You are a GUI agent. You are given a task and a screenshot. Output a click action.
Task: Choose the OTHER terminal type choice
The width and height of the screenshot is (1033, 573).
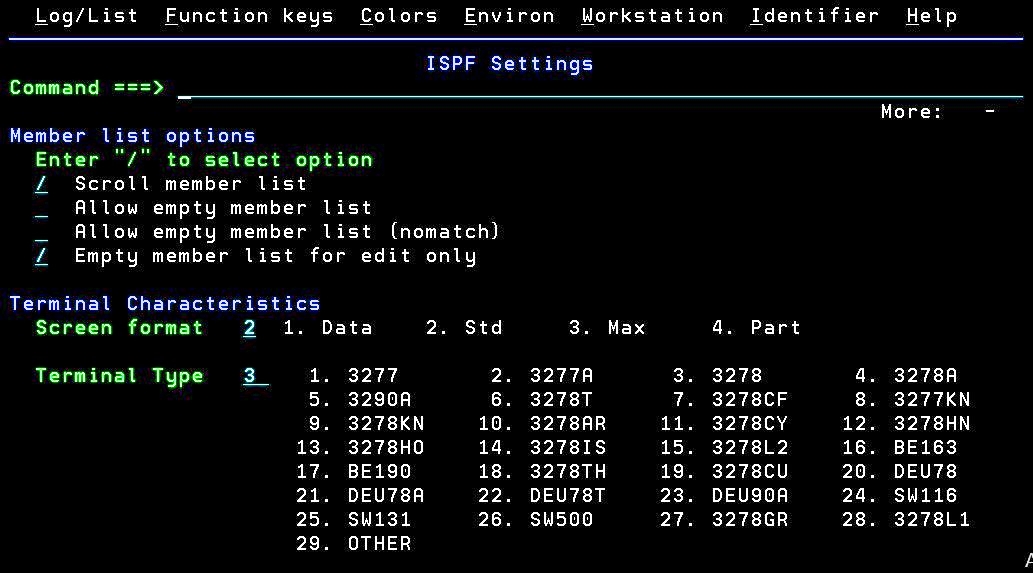(379, 544)
